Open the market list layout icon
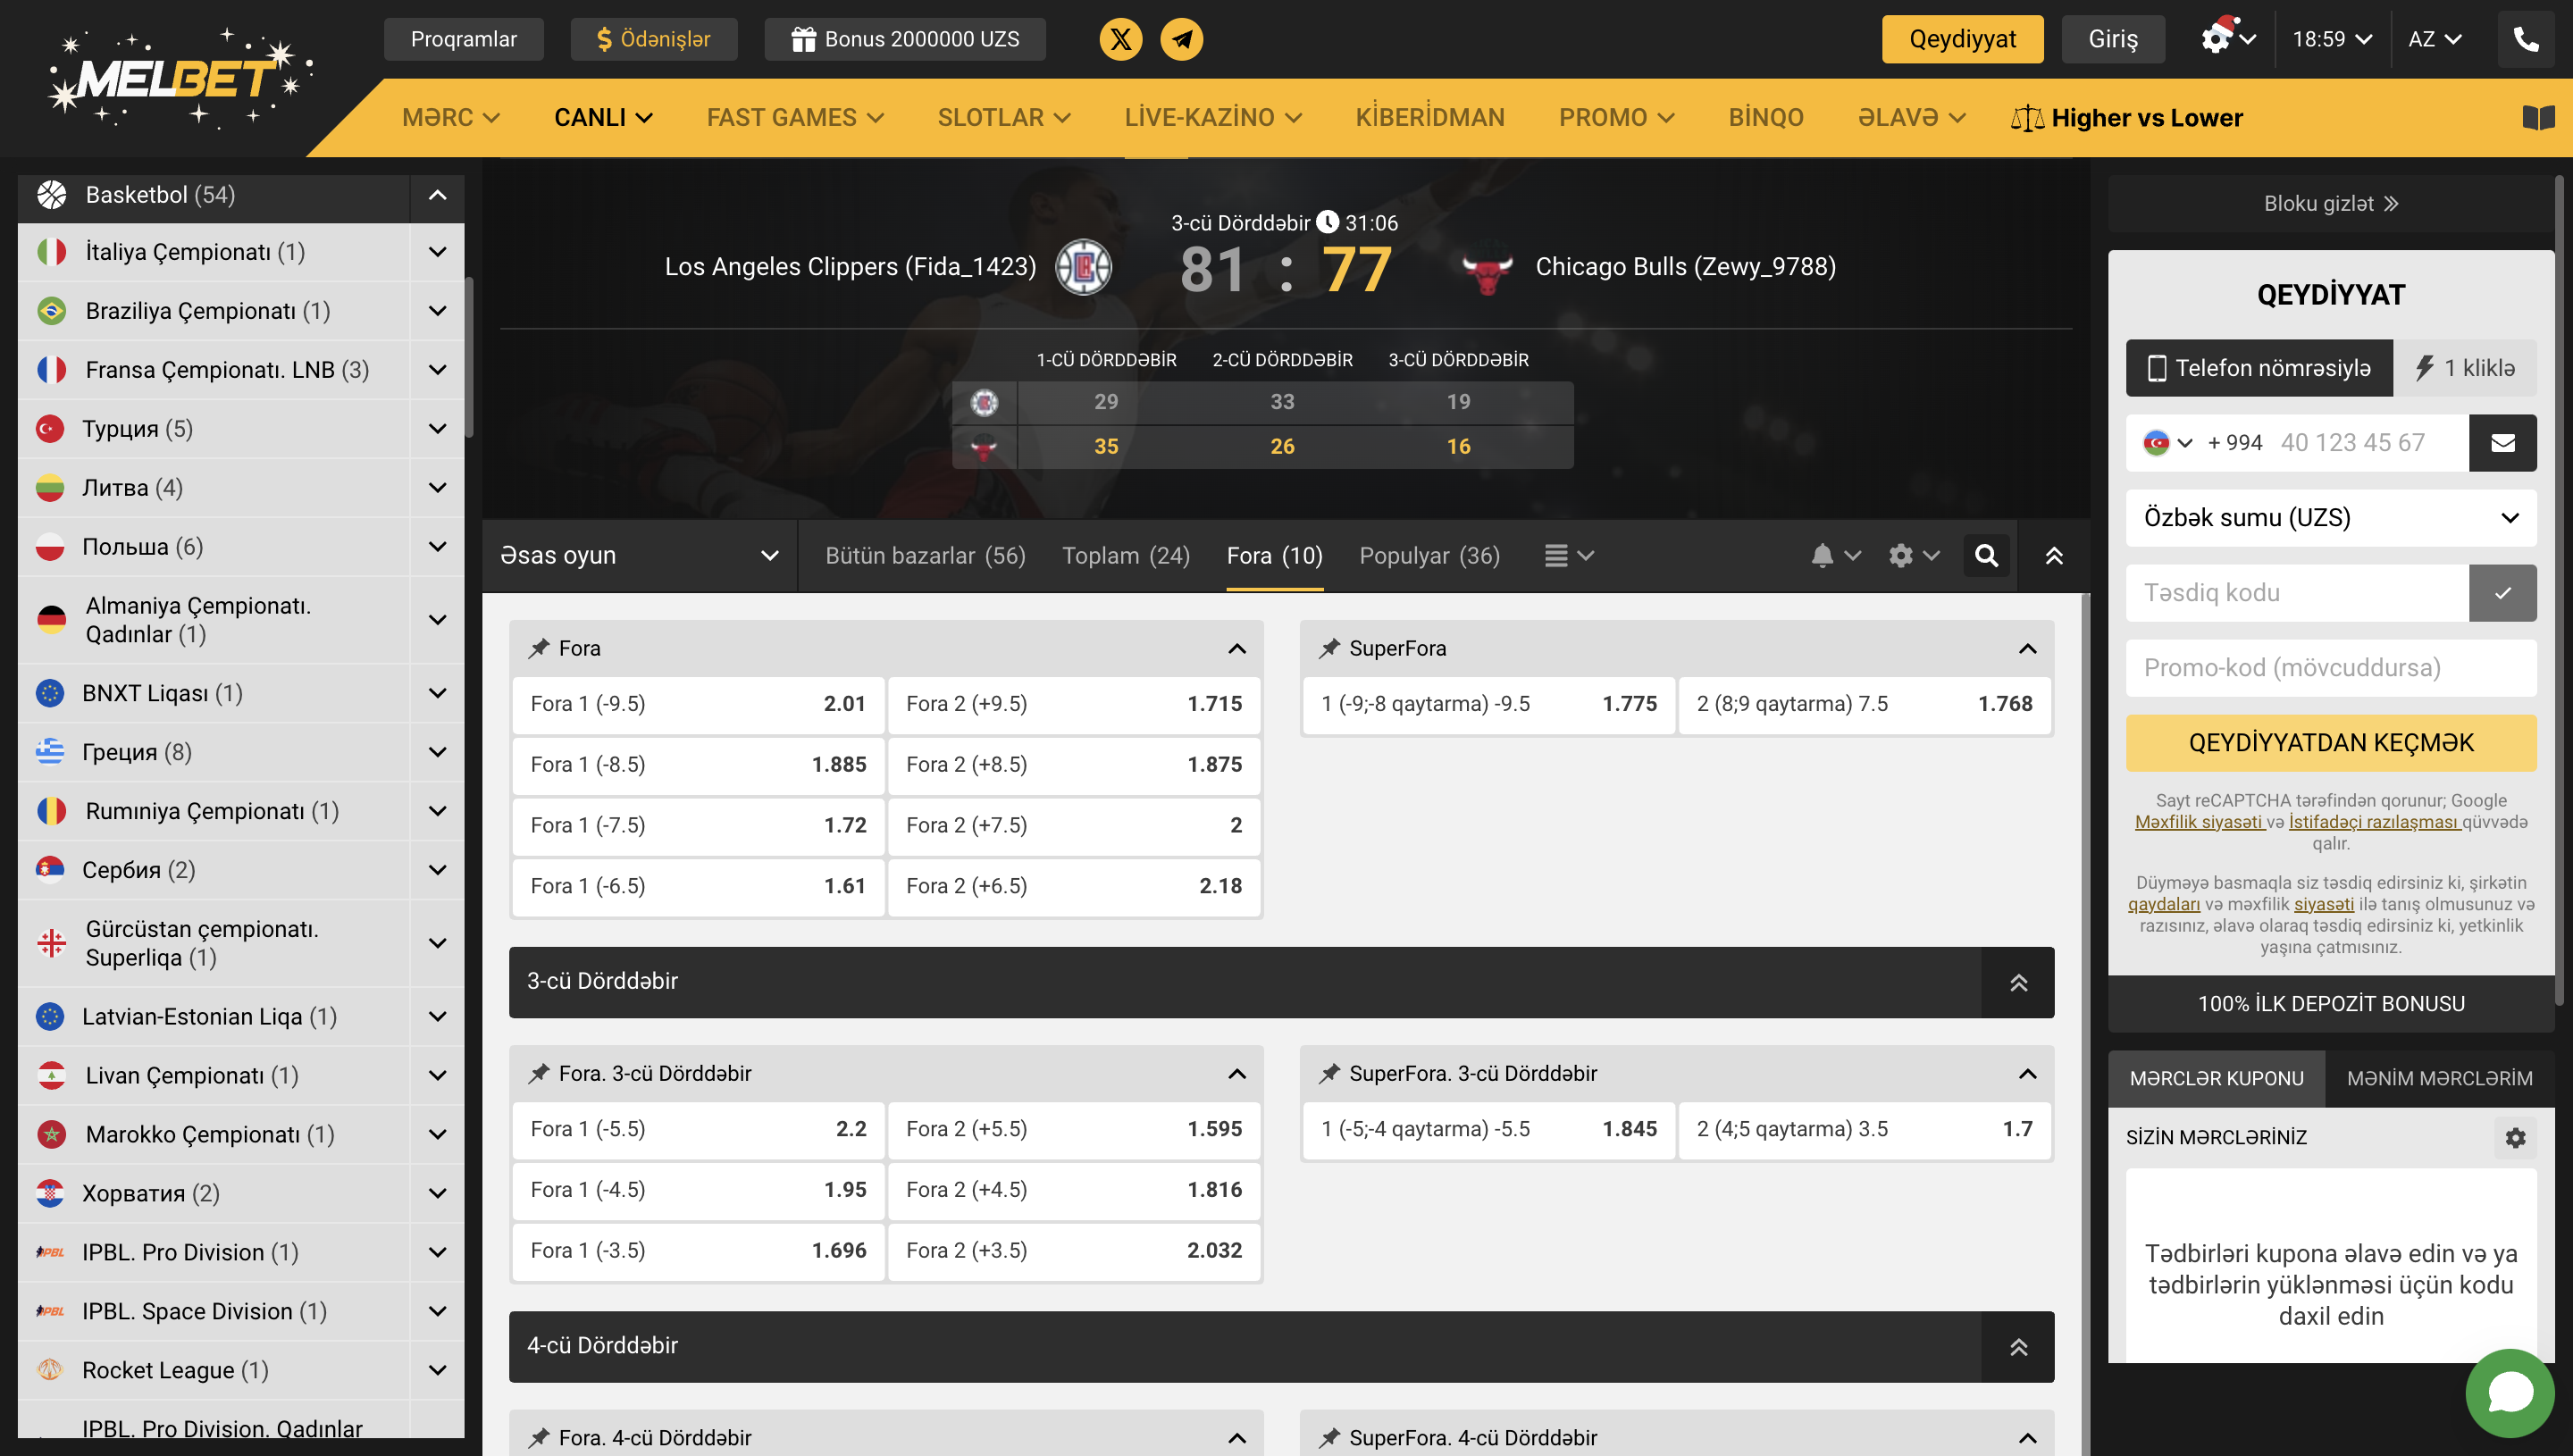The width and height of the screenshot is (2573, 1456). tap(1568, 555)
